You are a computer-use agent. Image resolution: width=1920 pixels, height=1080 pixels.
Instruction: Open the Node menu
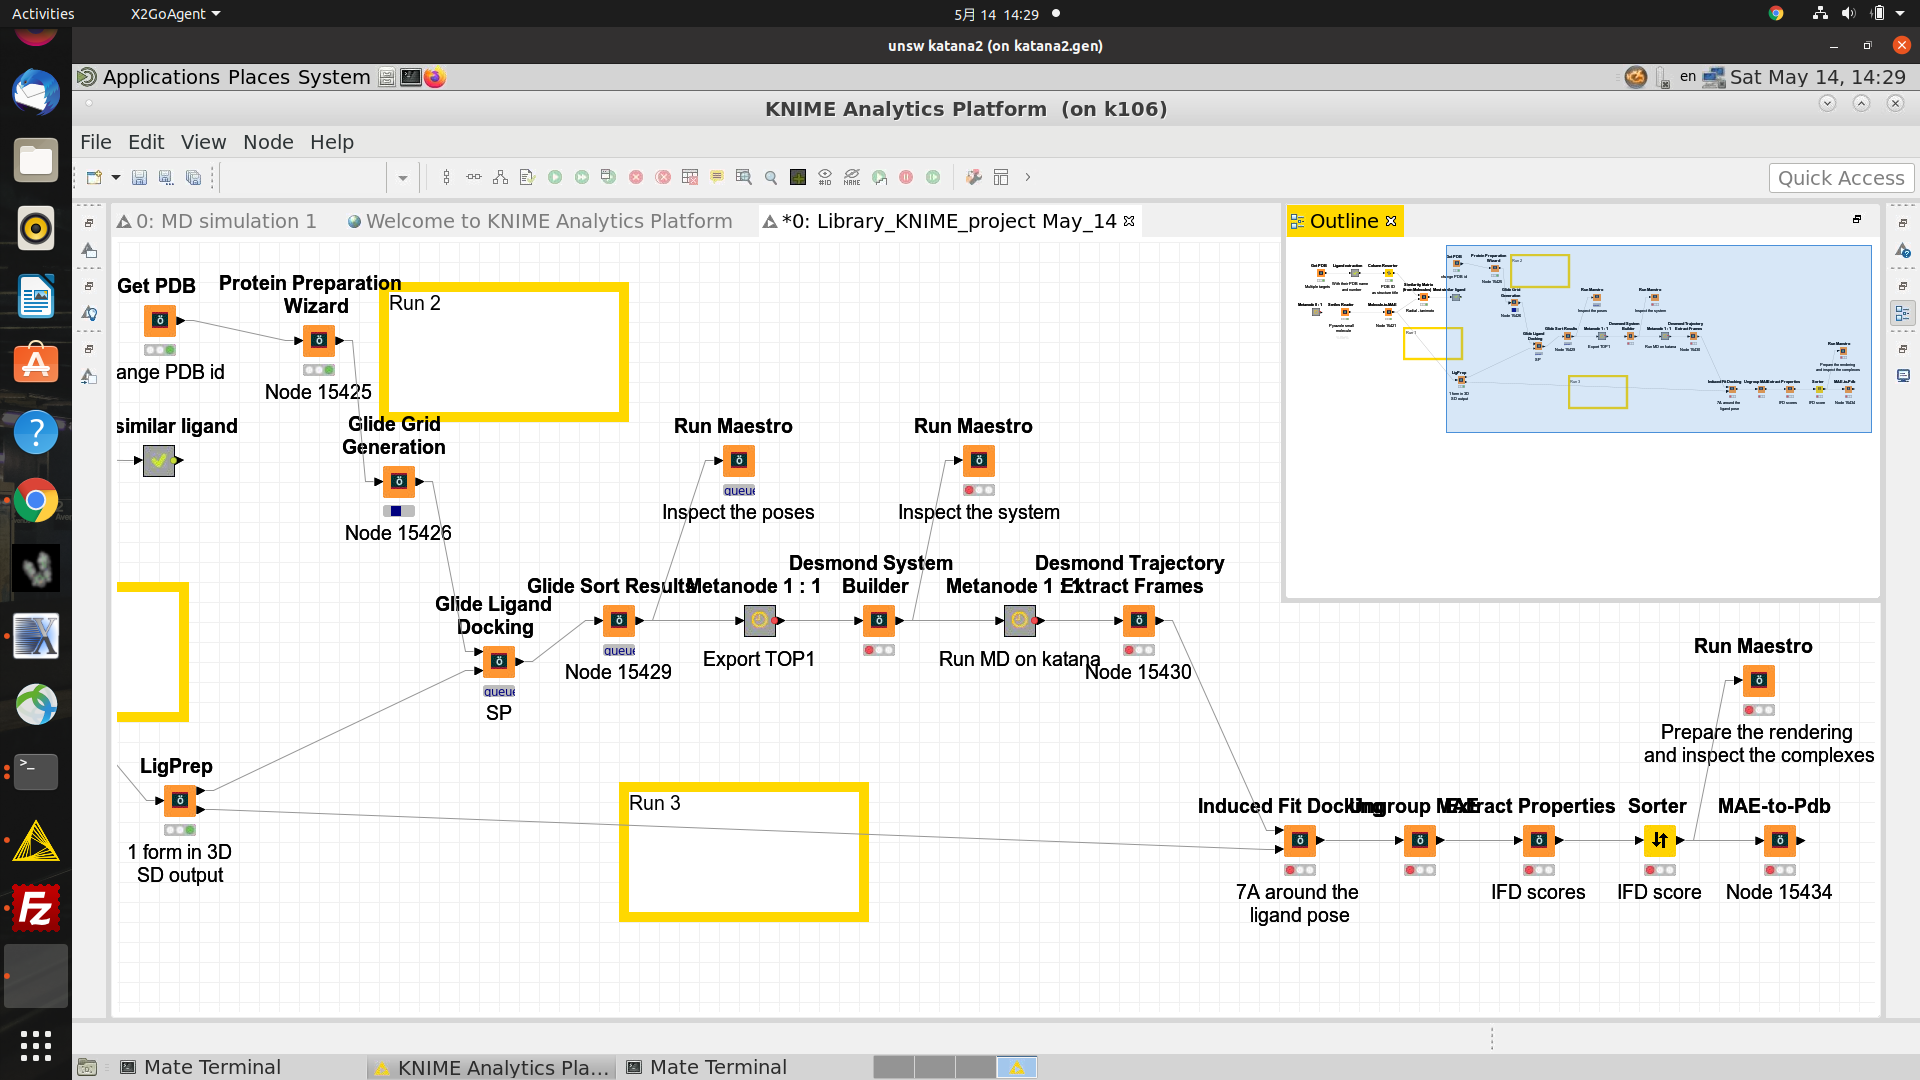[x=268, y=142]
